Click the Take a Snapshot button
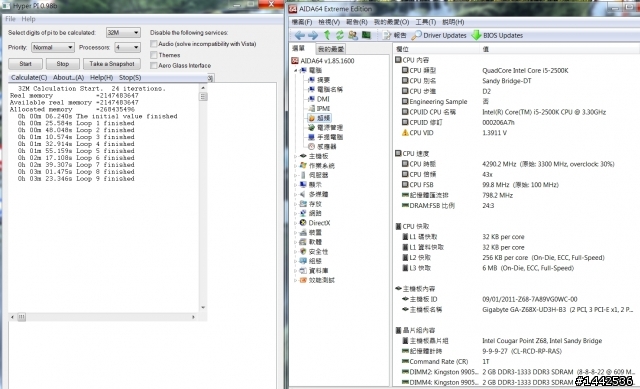The height and width of the screenshot is (389, 640). pos(112,64)
